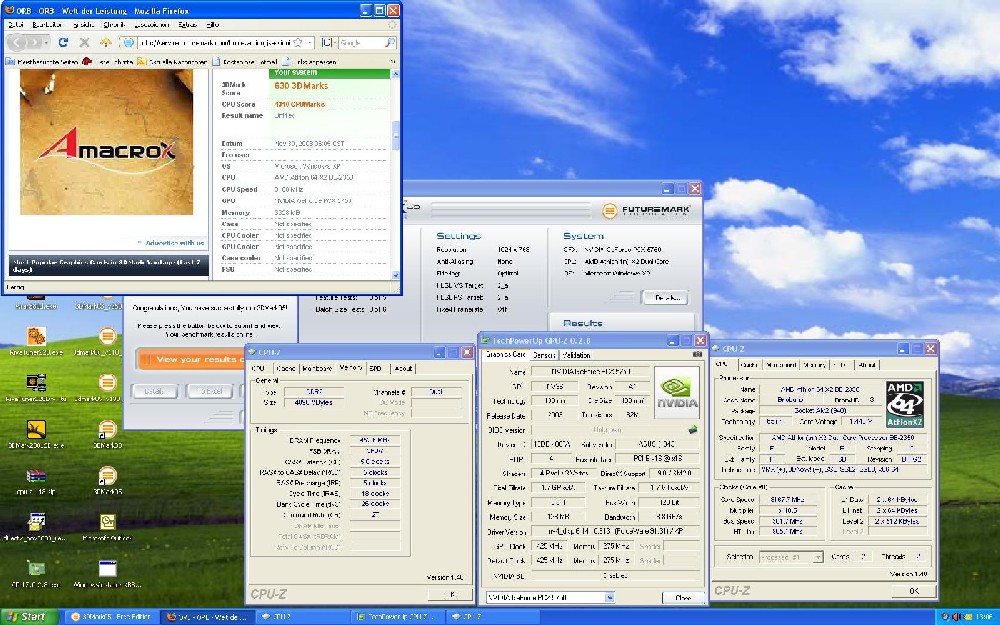Select the Memory tab in right CPU-Z window
The width and height of the screenshot is (1000, 625).
(814, 365)
